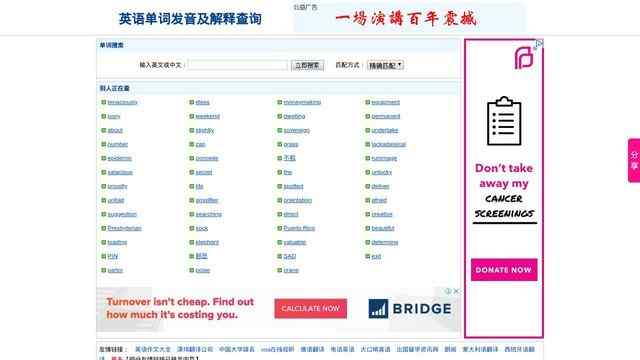Viewport: 640px width, 360px height.
Task: Open the word link 'undertake'
Action: (x=384, y=130)
